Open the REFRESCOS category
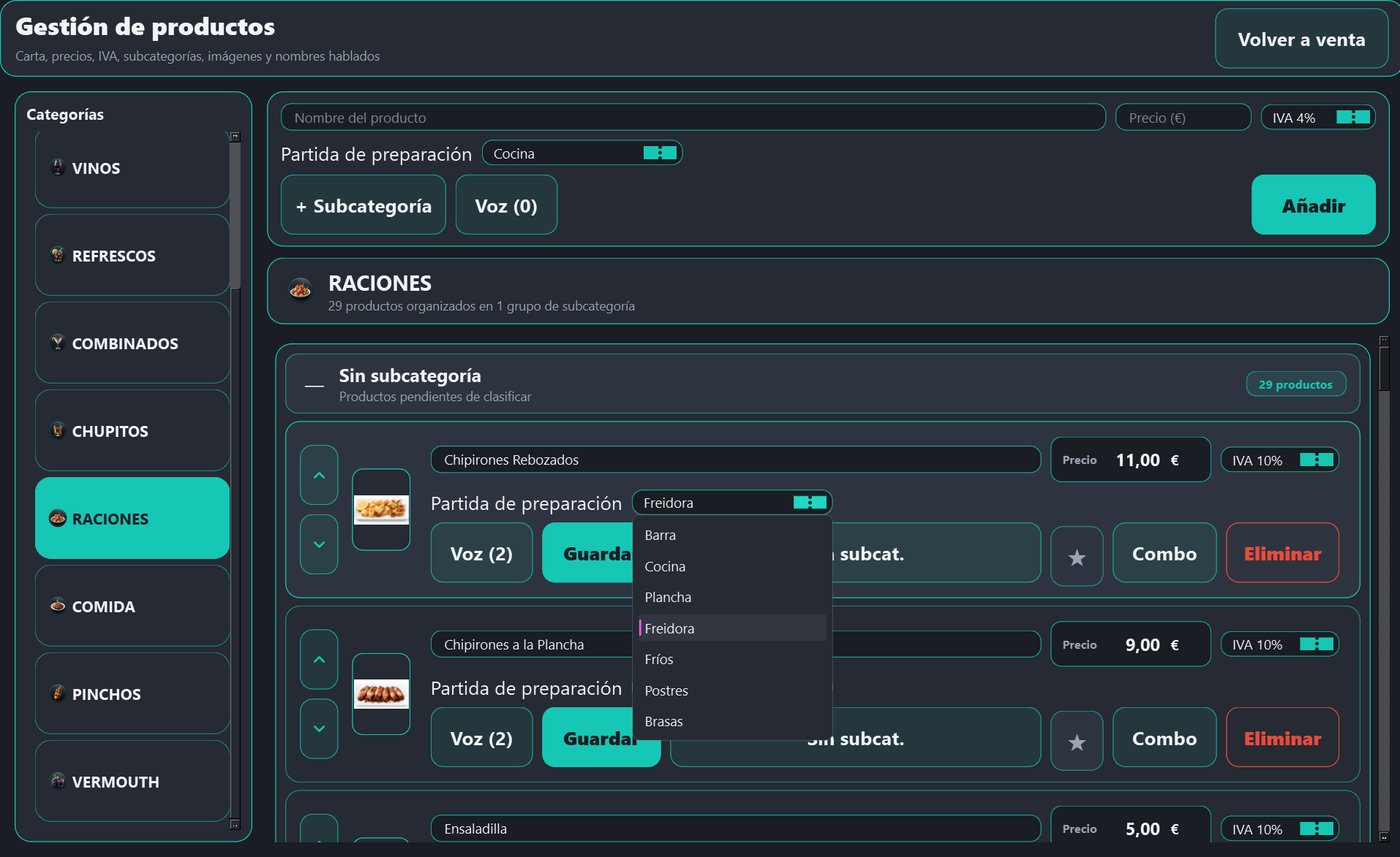This screenshot has height=857, width=1400. click(x=132, y=255)
